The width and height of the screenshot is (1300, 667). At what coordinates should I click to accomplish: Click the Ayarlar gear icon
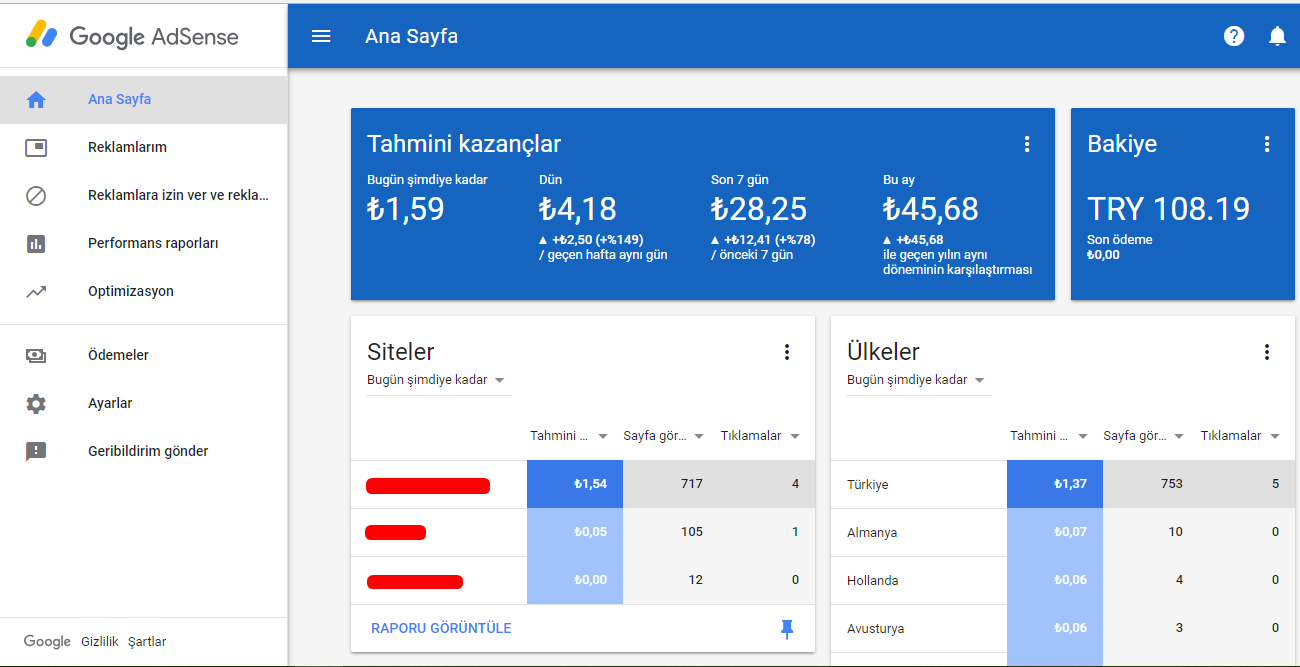(x=36, y=403)
